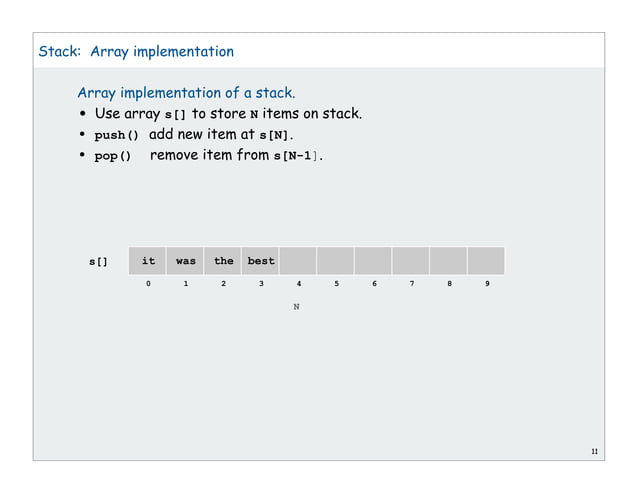Select the empty array cell above index 6
The height and width of the screenshot is (493, 638).
374,261
